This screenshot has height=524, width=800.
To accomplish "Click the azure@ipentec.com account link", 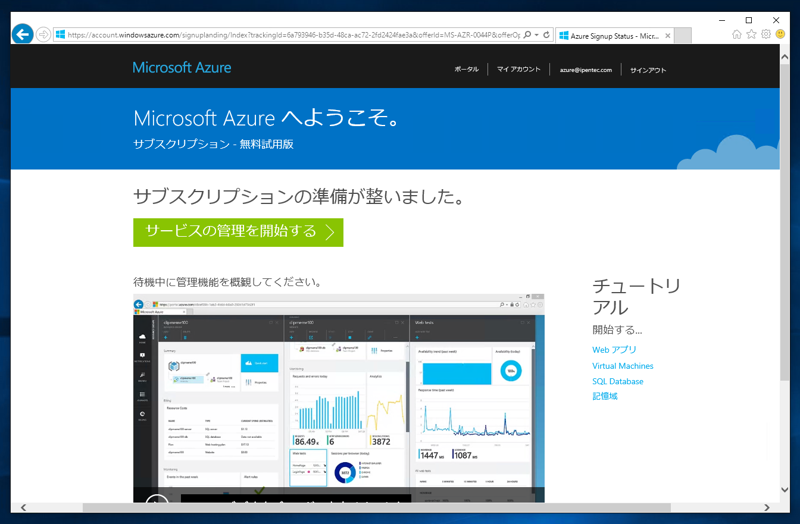I will click(x=586, y=70).
